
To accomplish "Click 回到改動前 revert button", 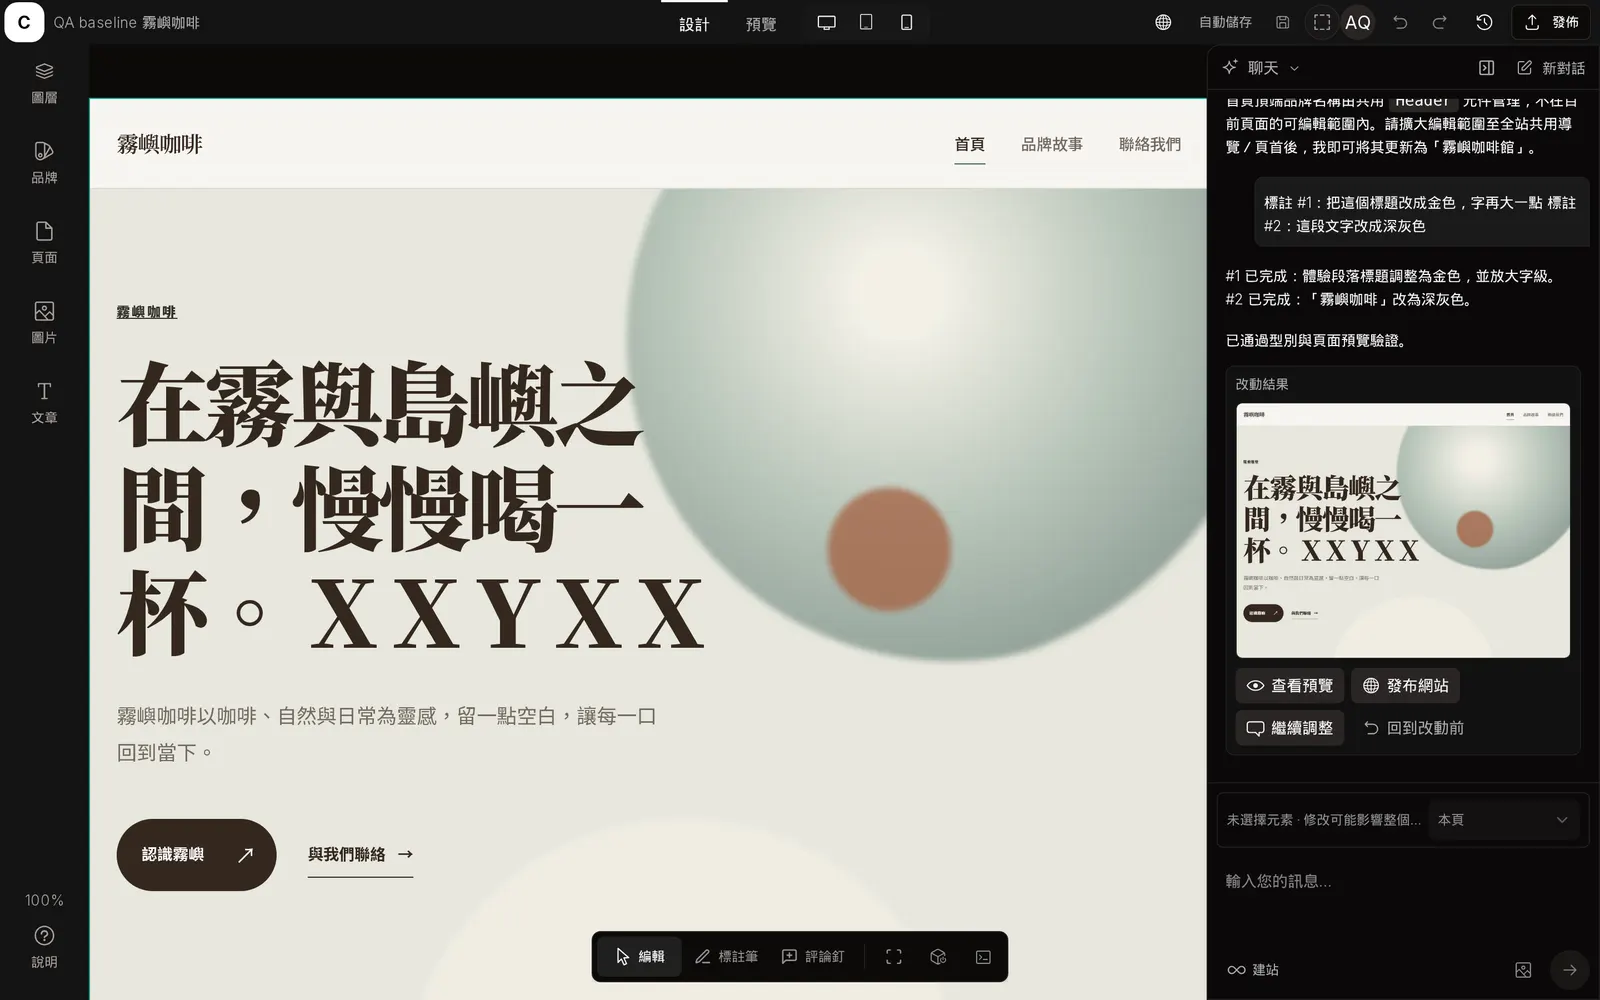I will click(x=1413, y=728).
